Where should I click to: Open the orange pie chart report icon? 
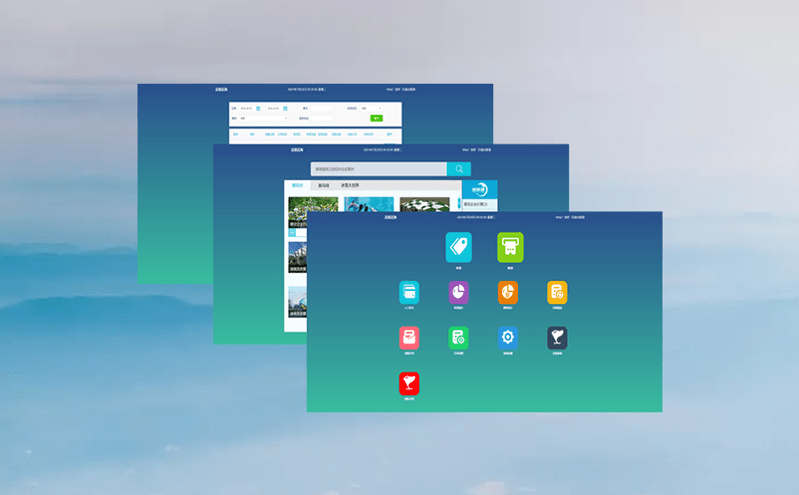(x=508, y=292)
